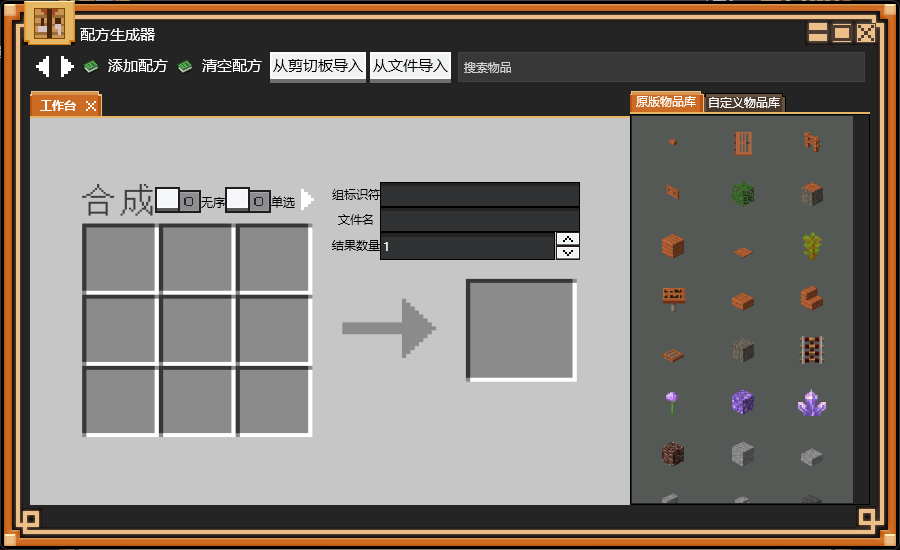Expand options with white triangle after 单选
Screen dimensions: 900x550
[307, 200]
